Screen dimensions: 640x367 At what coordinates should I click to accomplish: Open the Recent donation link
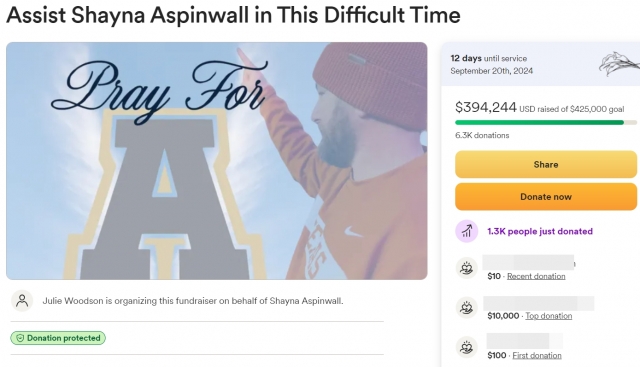click(536, 276)
